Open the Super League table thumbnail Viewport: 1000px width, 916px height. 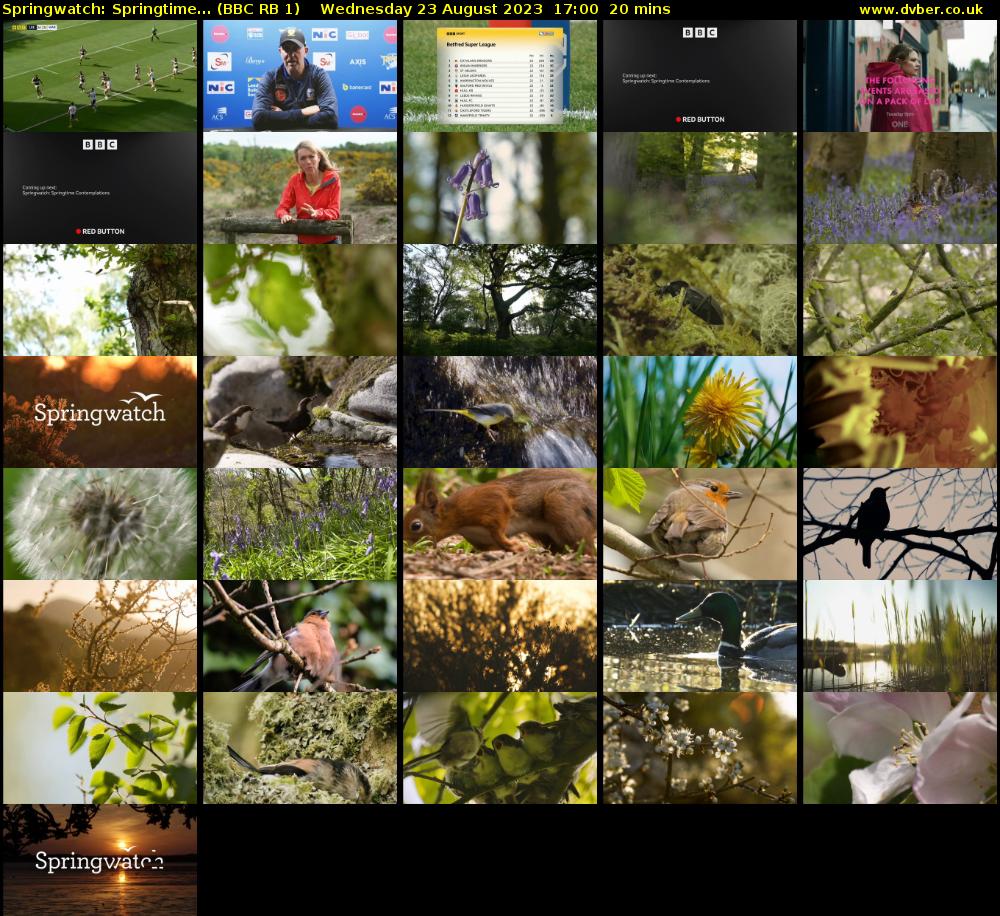coord(500,76)
